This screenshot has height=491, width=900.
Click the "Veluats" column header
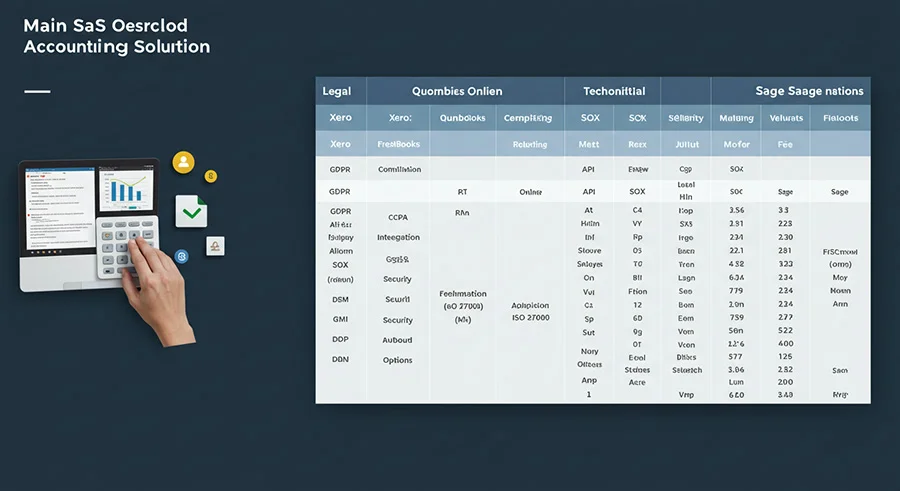[786, 118]
